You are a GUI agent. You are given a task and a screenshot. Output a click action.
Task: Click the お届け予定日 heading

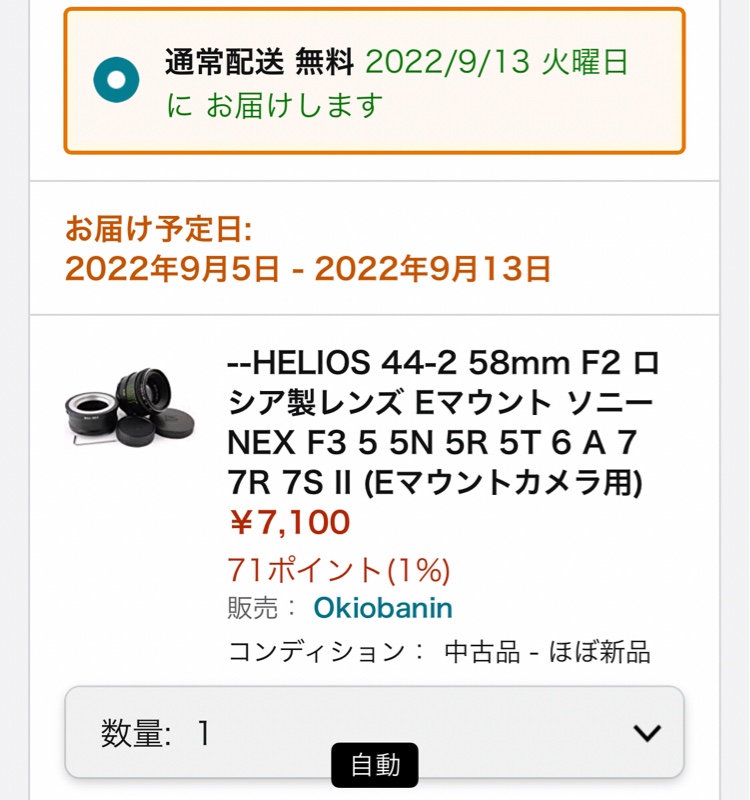pyautogui.click(x=158, y=228)
